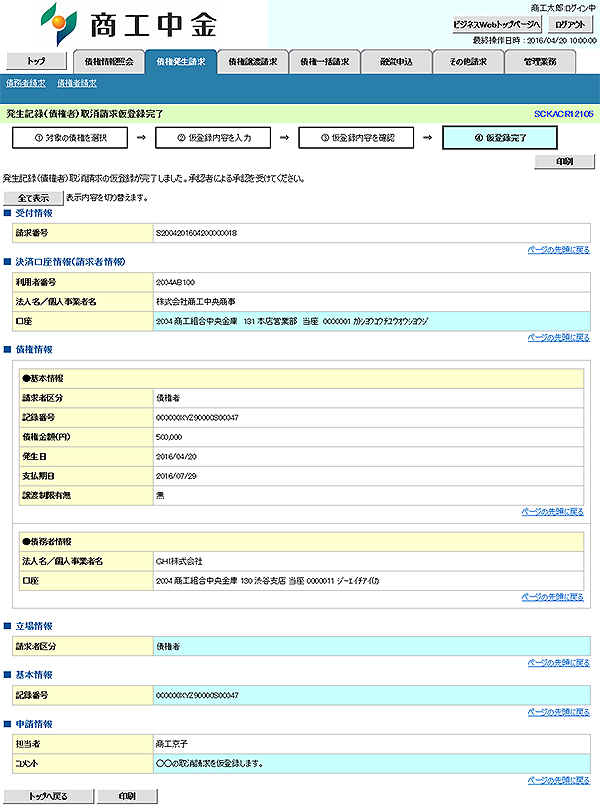600x812 pixels.
Task: Click ページの先頭に戻る under 基本情報 債権 table
Action: pyautogui.click(x=552, y=512)
